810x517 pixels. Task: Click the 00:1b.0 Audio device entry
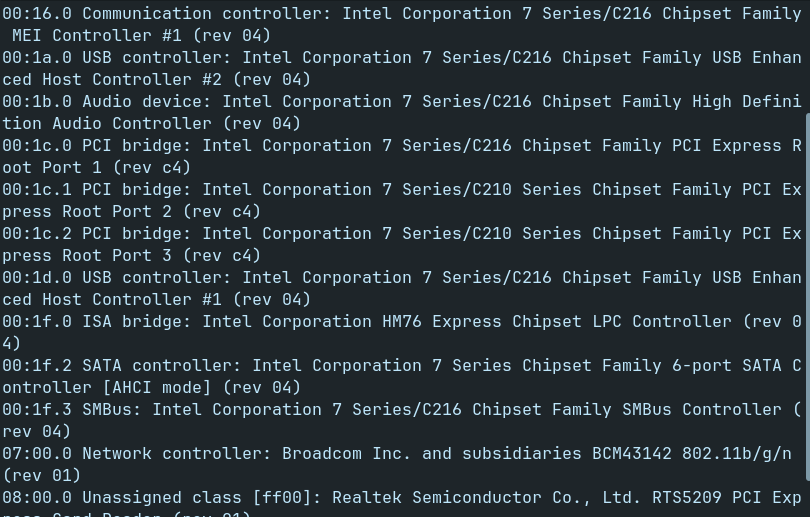click(x=402, y=112)
